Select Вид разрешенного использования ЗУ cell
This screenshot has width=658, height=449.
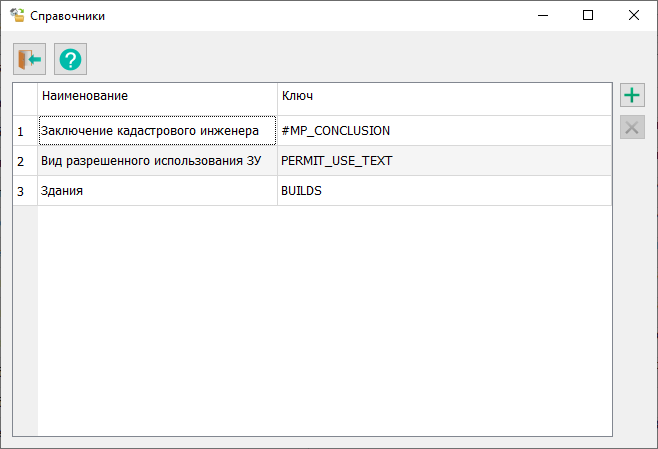[157, 161]
